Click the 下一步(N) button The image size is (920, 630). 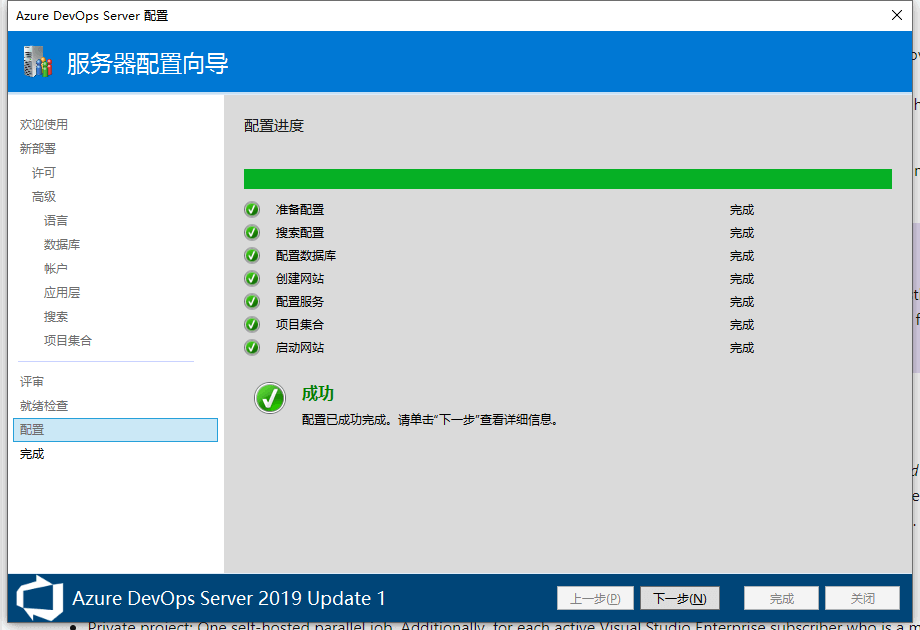tap(679, 598)
